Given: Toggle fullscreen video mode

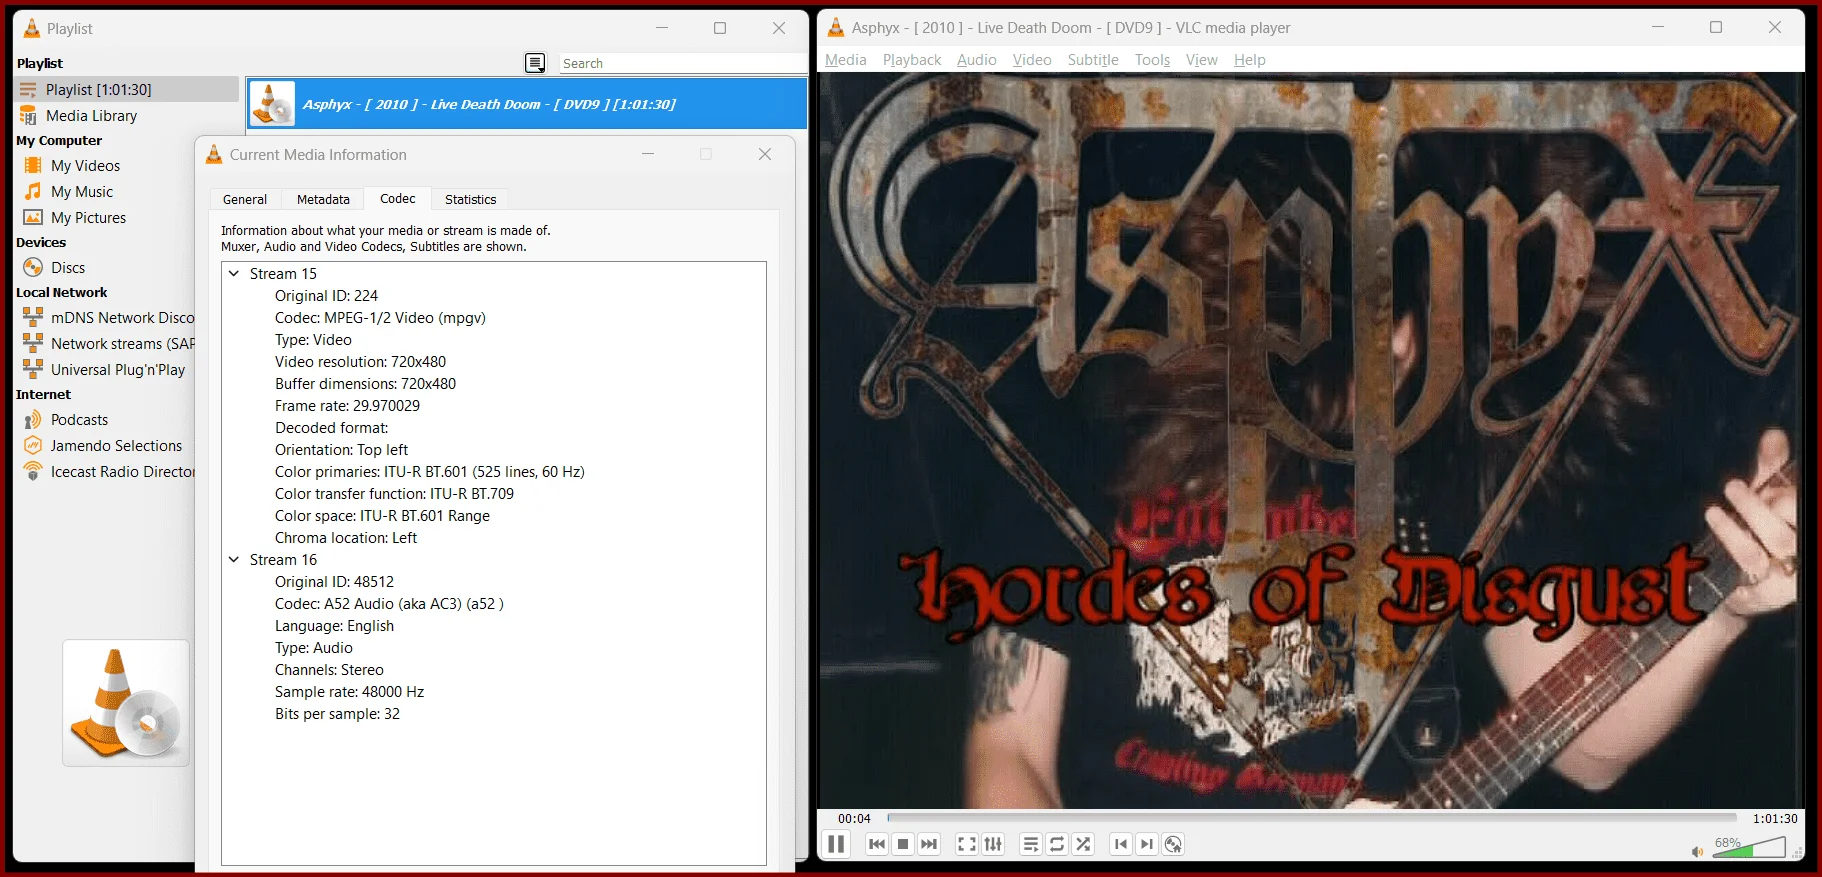Looking at the screenshot, I should pyautogui.click(x=967, y=844).
